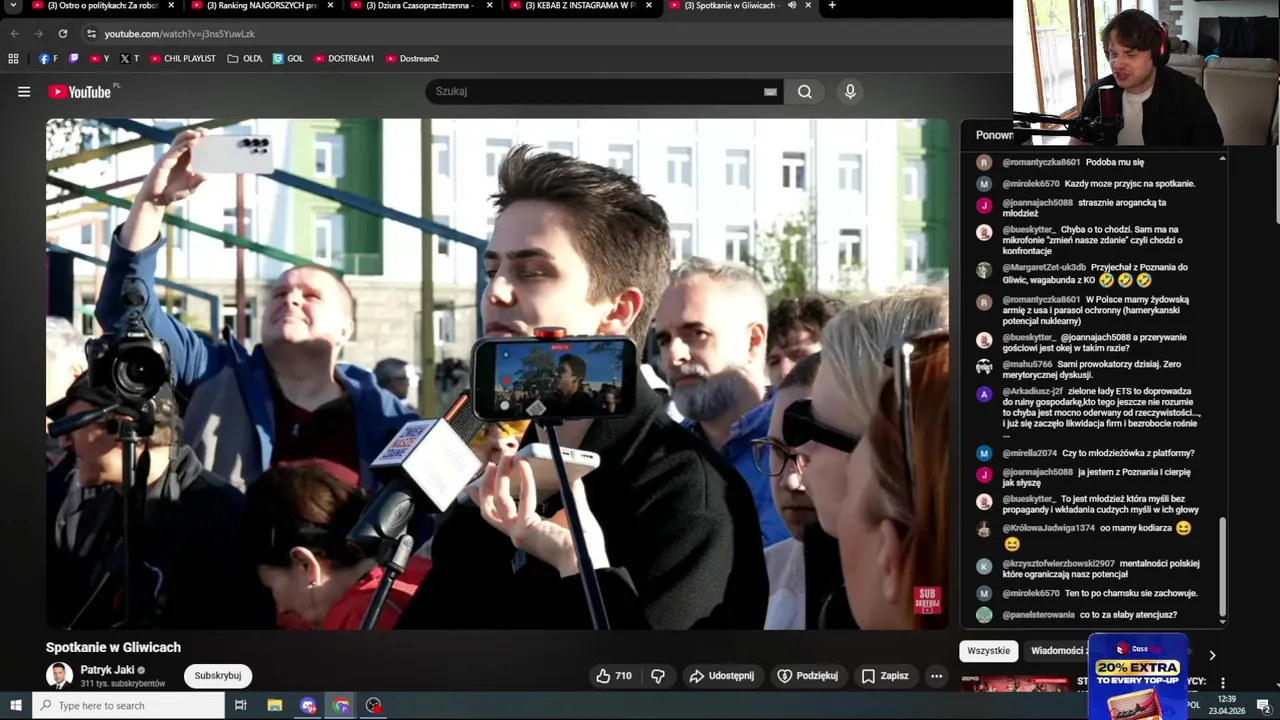Click @krzysztofwierzbowski2907 chat username
The height and width of the screenshot is (720, 1280).
pos(1058,563)
